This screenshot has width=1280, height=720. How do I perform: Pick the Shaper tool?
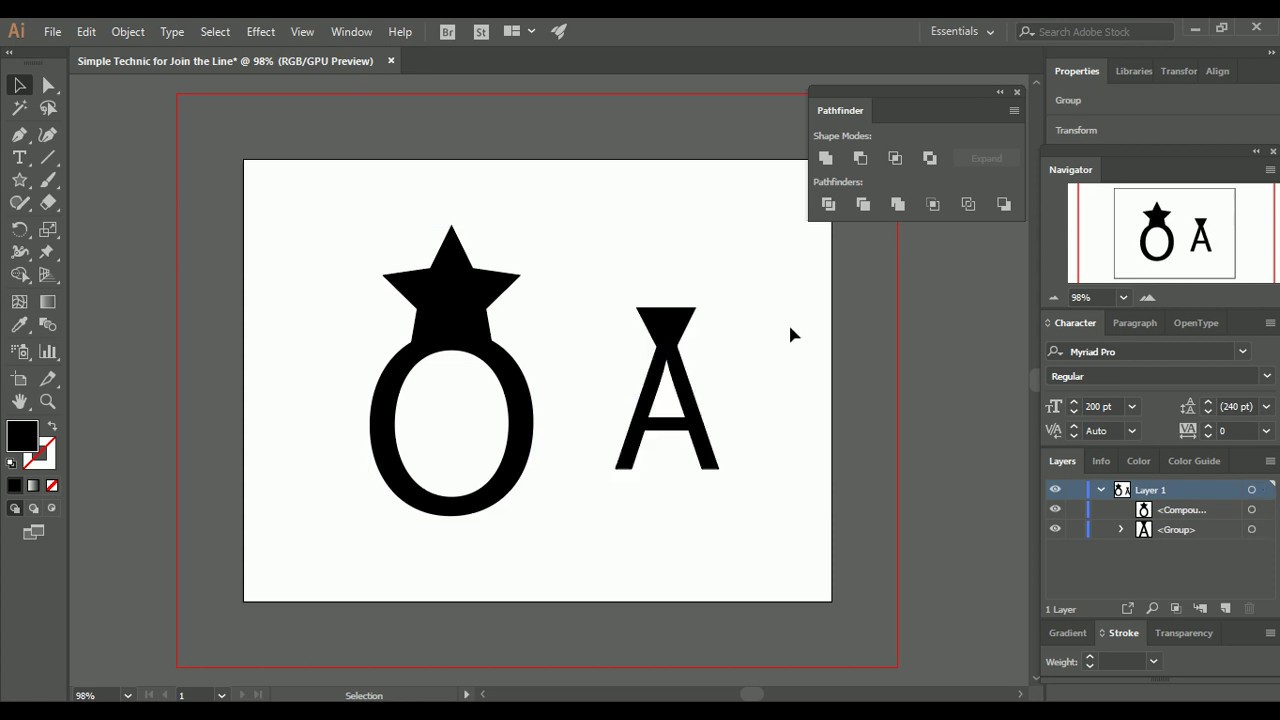coord(19,203)
